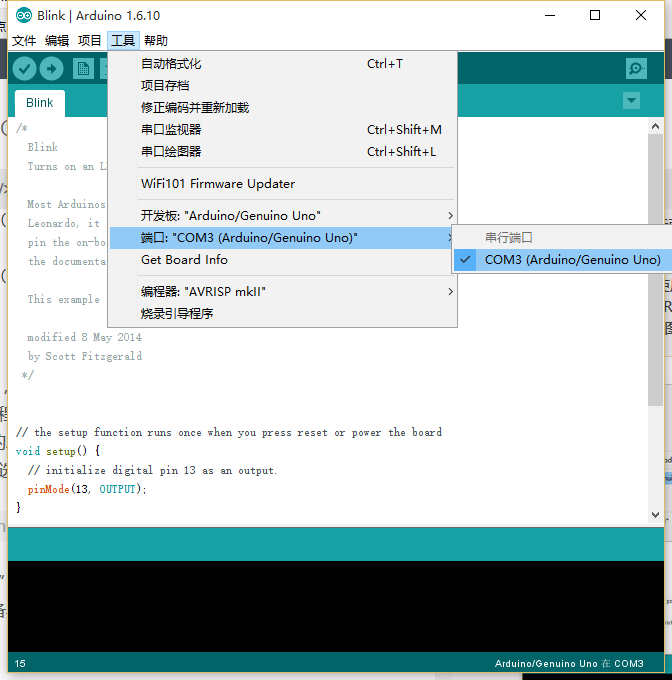Minimize the Arduino window
The image size is (672, 680).
tap(550, 16)
